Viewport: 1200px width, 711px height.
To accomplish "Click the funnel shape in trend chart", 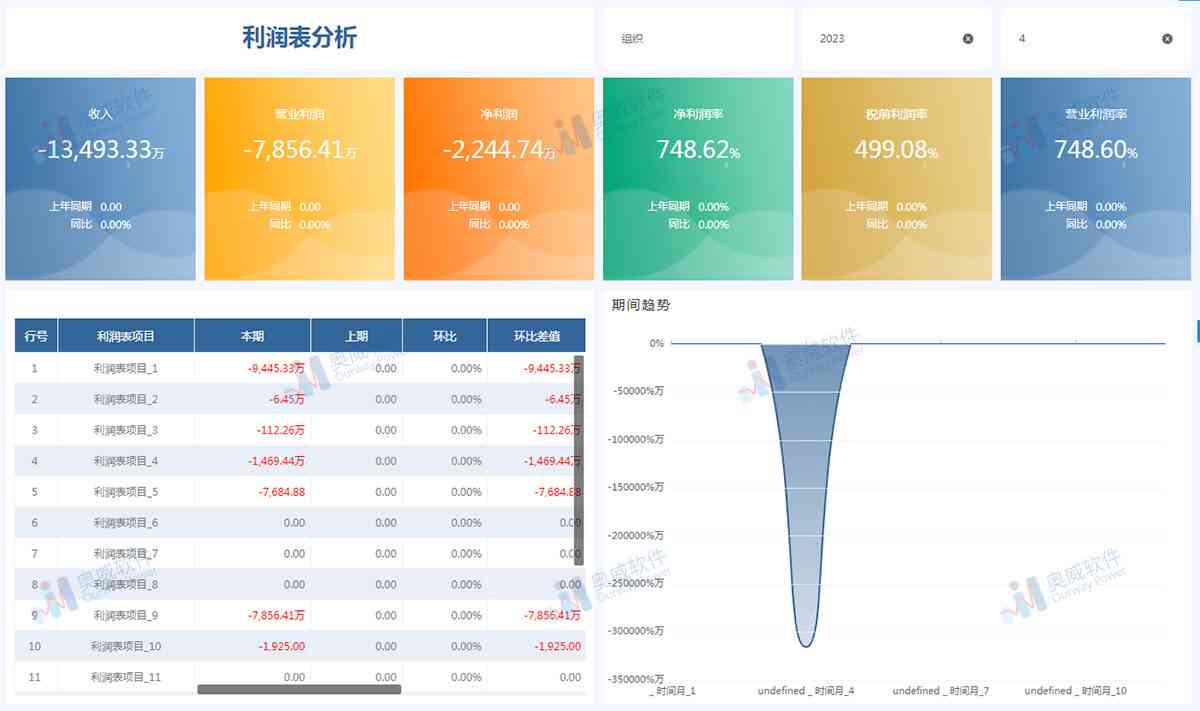I will pyautogui.click(x=795, y=480).
